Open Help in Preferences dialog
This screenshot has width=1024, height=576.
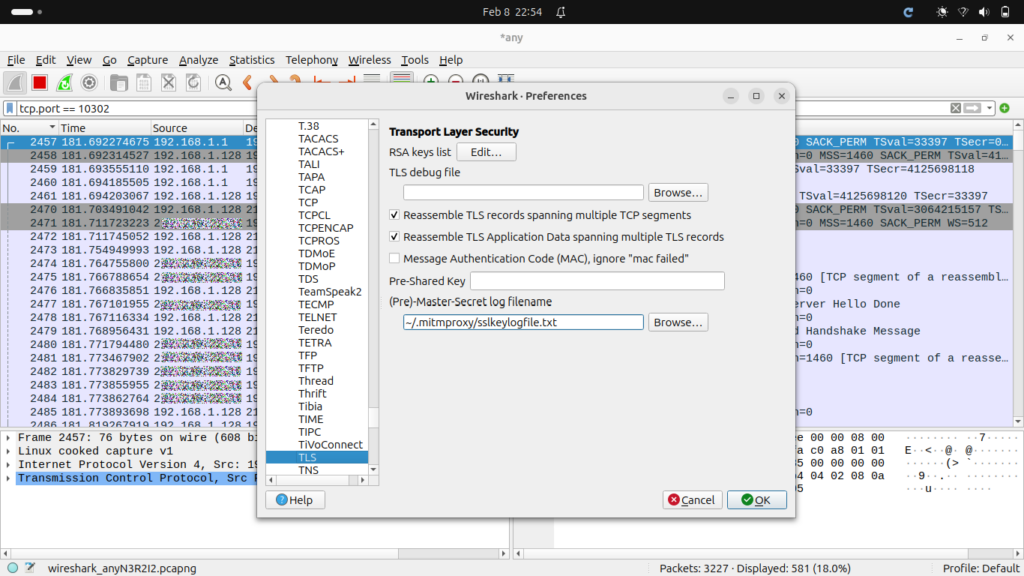pos(295,500)
